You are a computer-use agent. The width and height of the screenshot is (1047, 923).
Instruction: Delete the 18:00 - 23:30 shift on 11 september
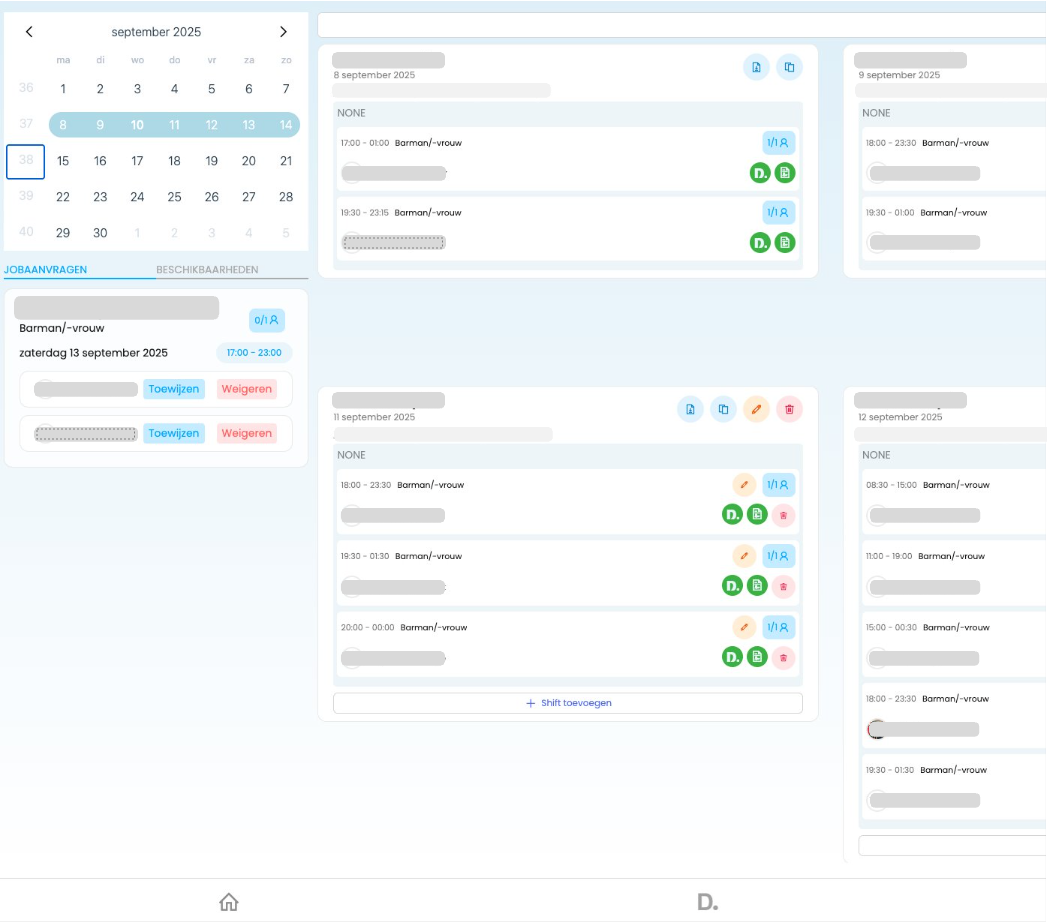[783, 515]
